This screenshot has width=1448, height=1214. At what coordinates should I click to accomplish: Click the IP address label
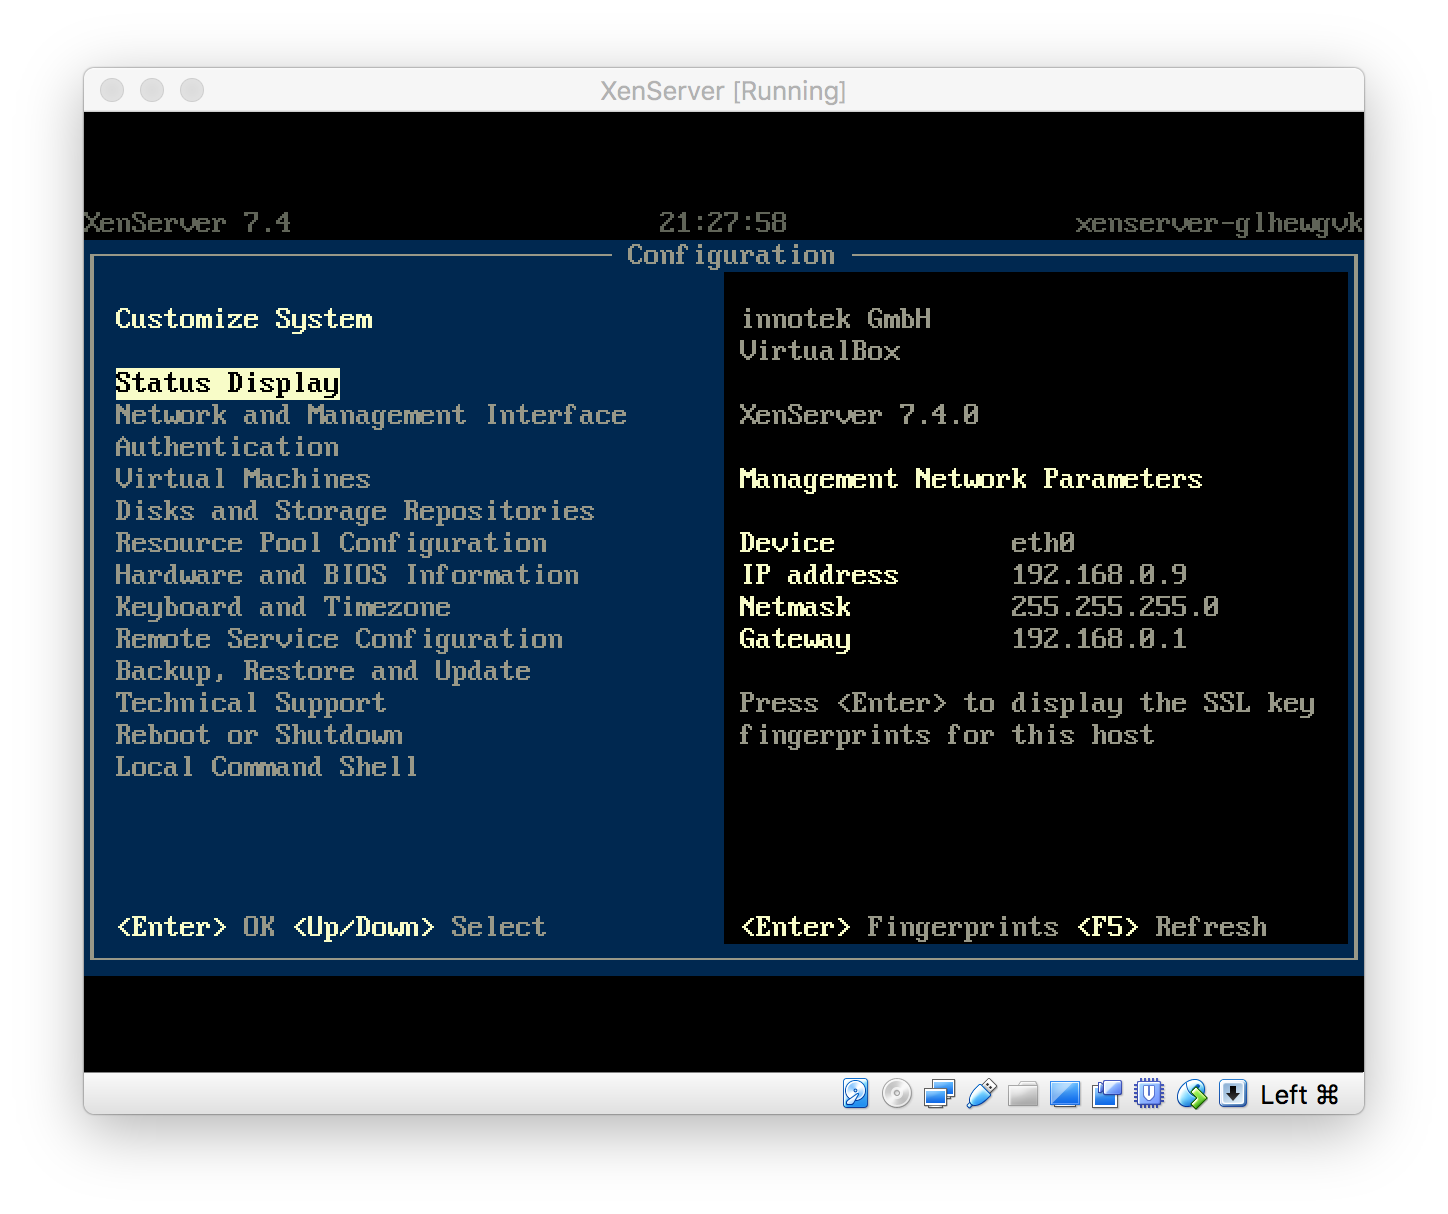click(x=819, y=575)
